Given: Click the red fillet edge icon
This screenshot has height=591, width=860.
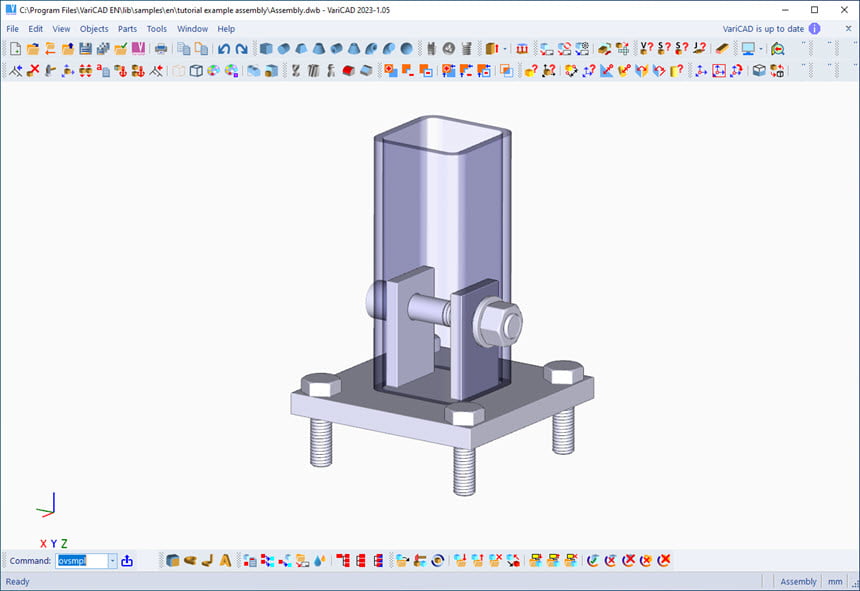Looking at the screenshot, I should coord(348,70).
